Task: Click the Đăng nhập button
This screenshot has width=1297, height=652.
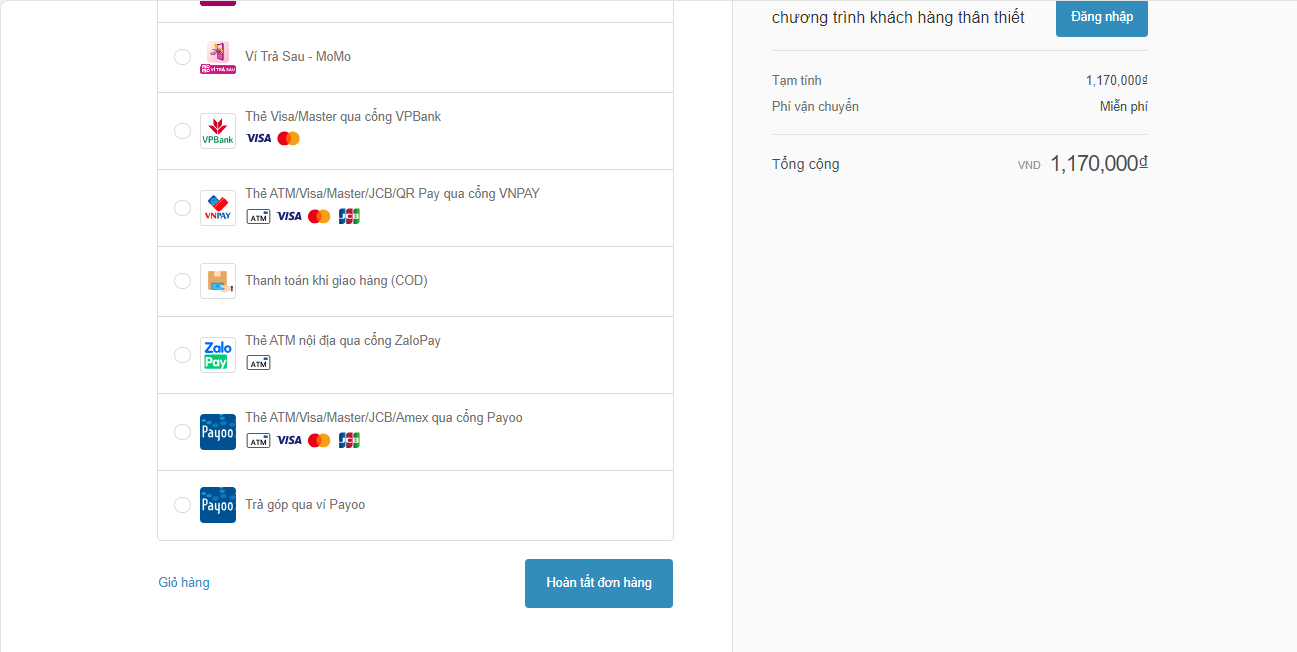Action: [x=1101, y=17]
